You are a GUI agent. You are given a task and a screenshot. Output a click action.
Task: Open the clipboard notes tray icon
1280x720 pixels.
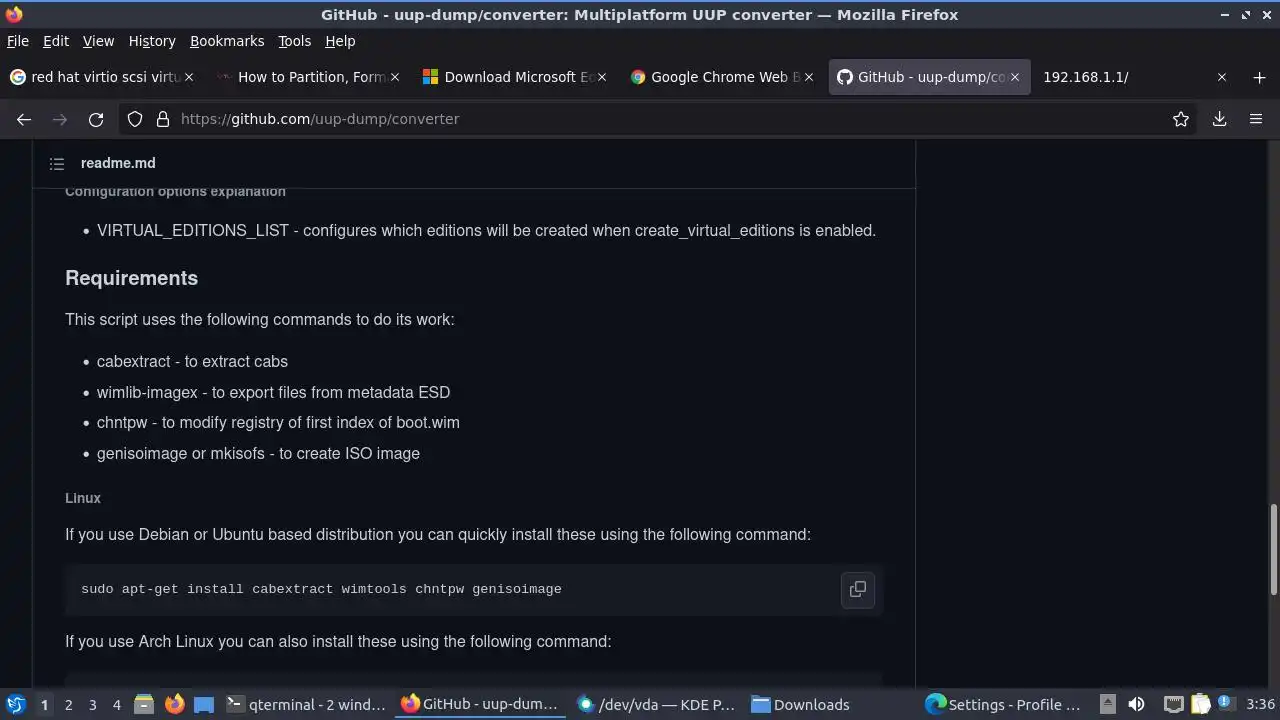tap(1199, 704)
